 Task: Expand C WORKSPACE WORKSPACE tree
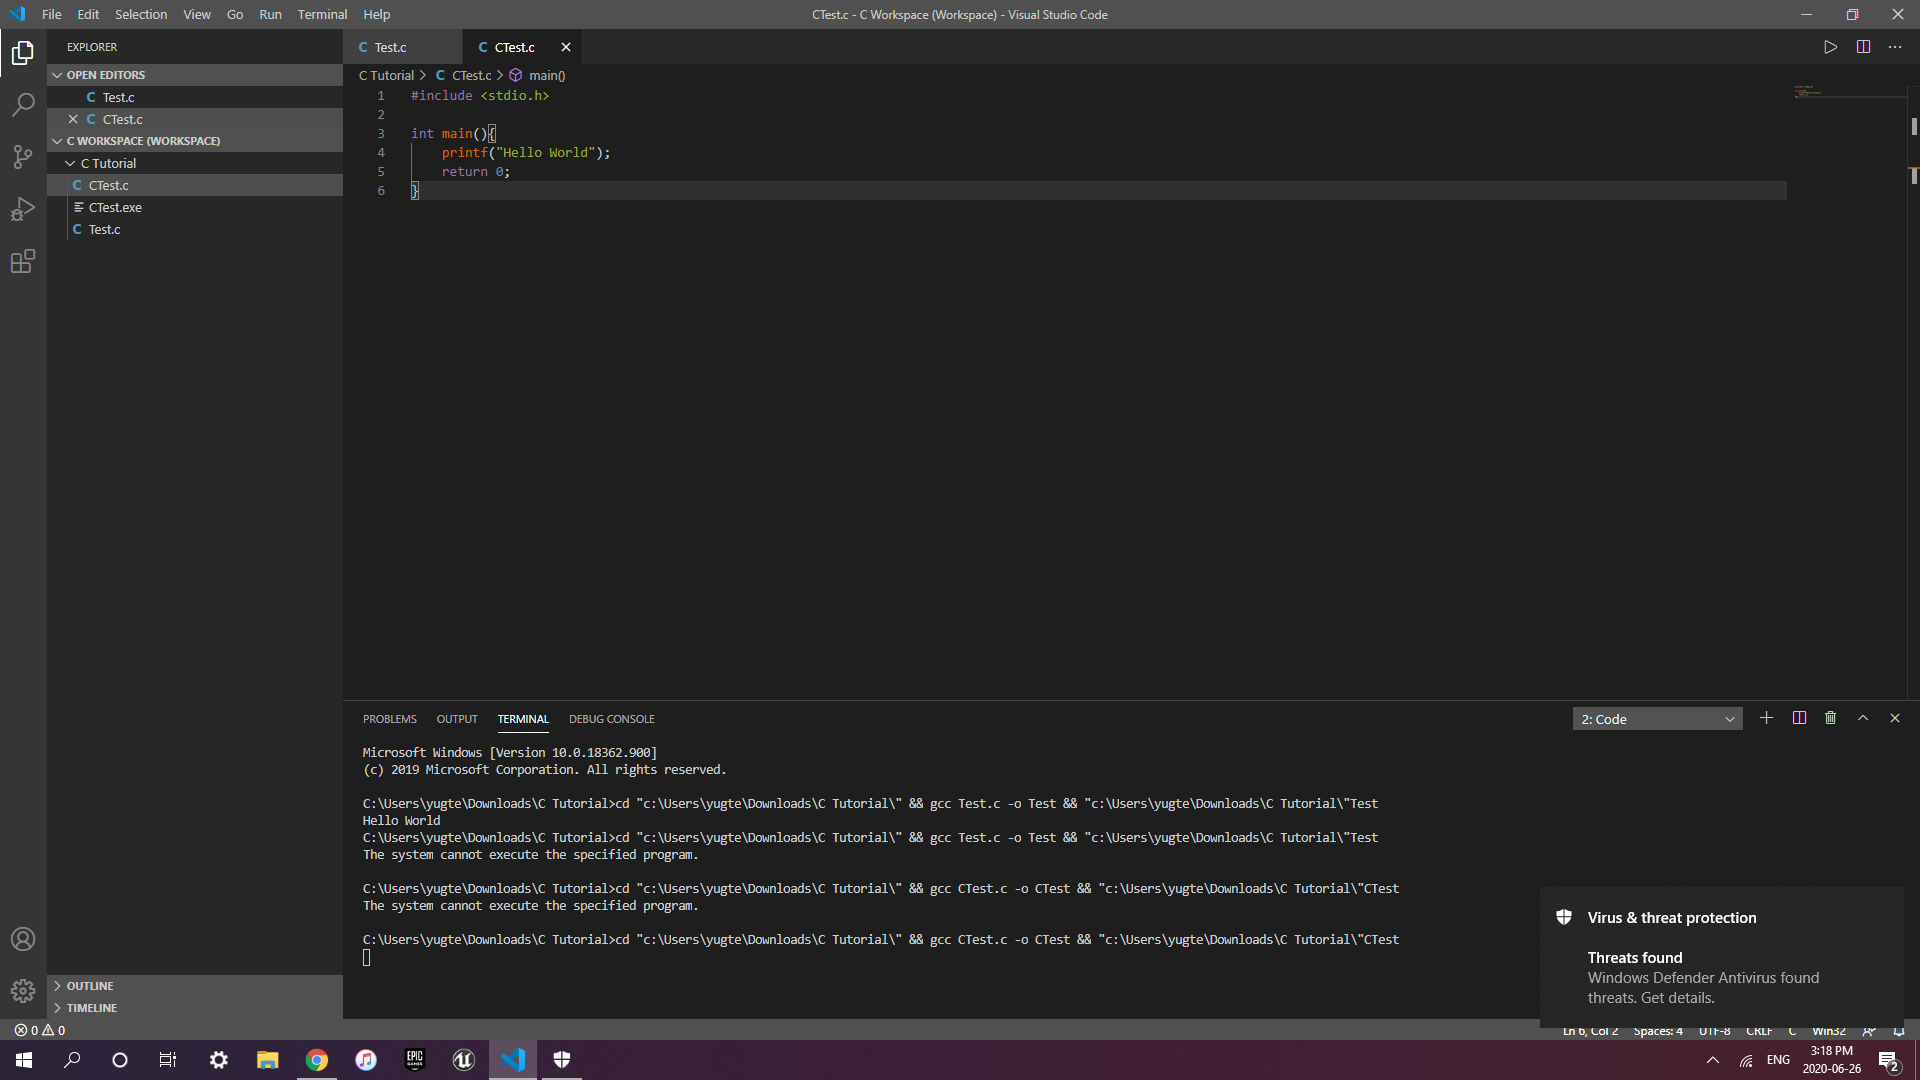point(58,141)
